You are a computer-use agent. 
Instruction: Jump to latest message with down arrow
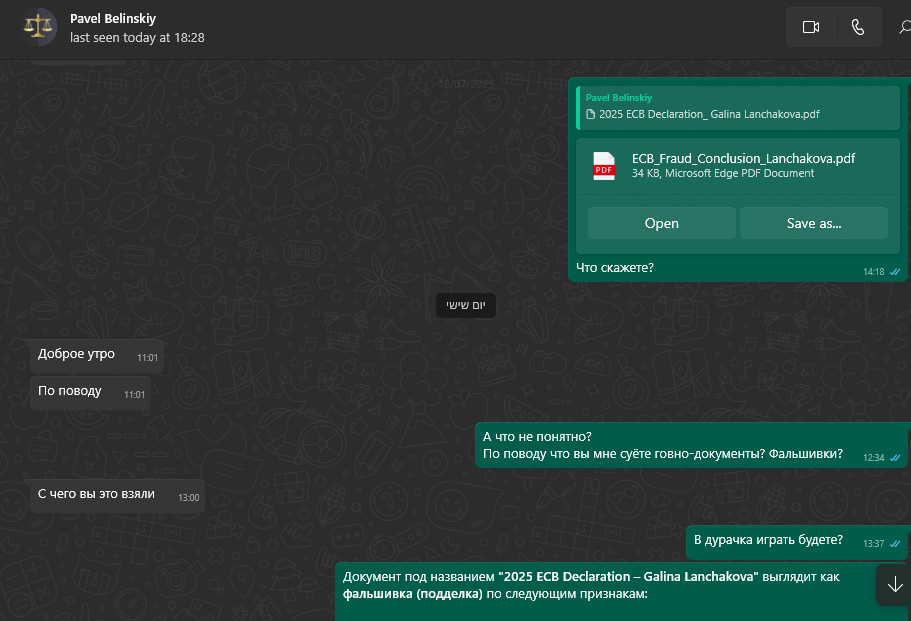(x=894, y=585)
